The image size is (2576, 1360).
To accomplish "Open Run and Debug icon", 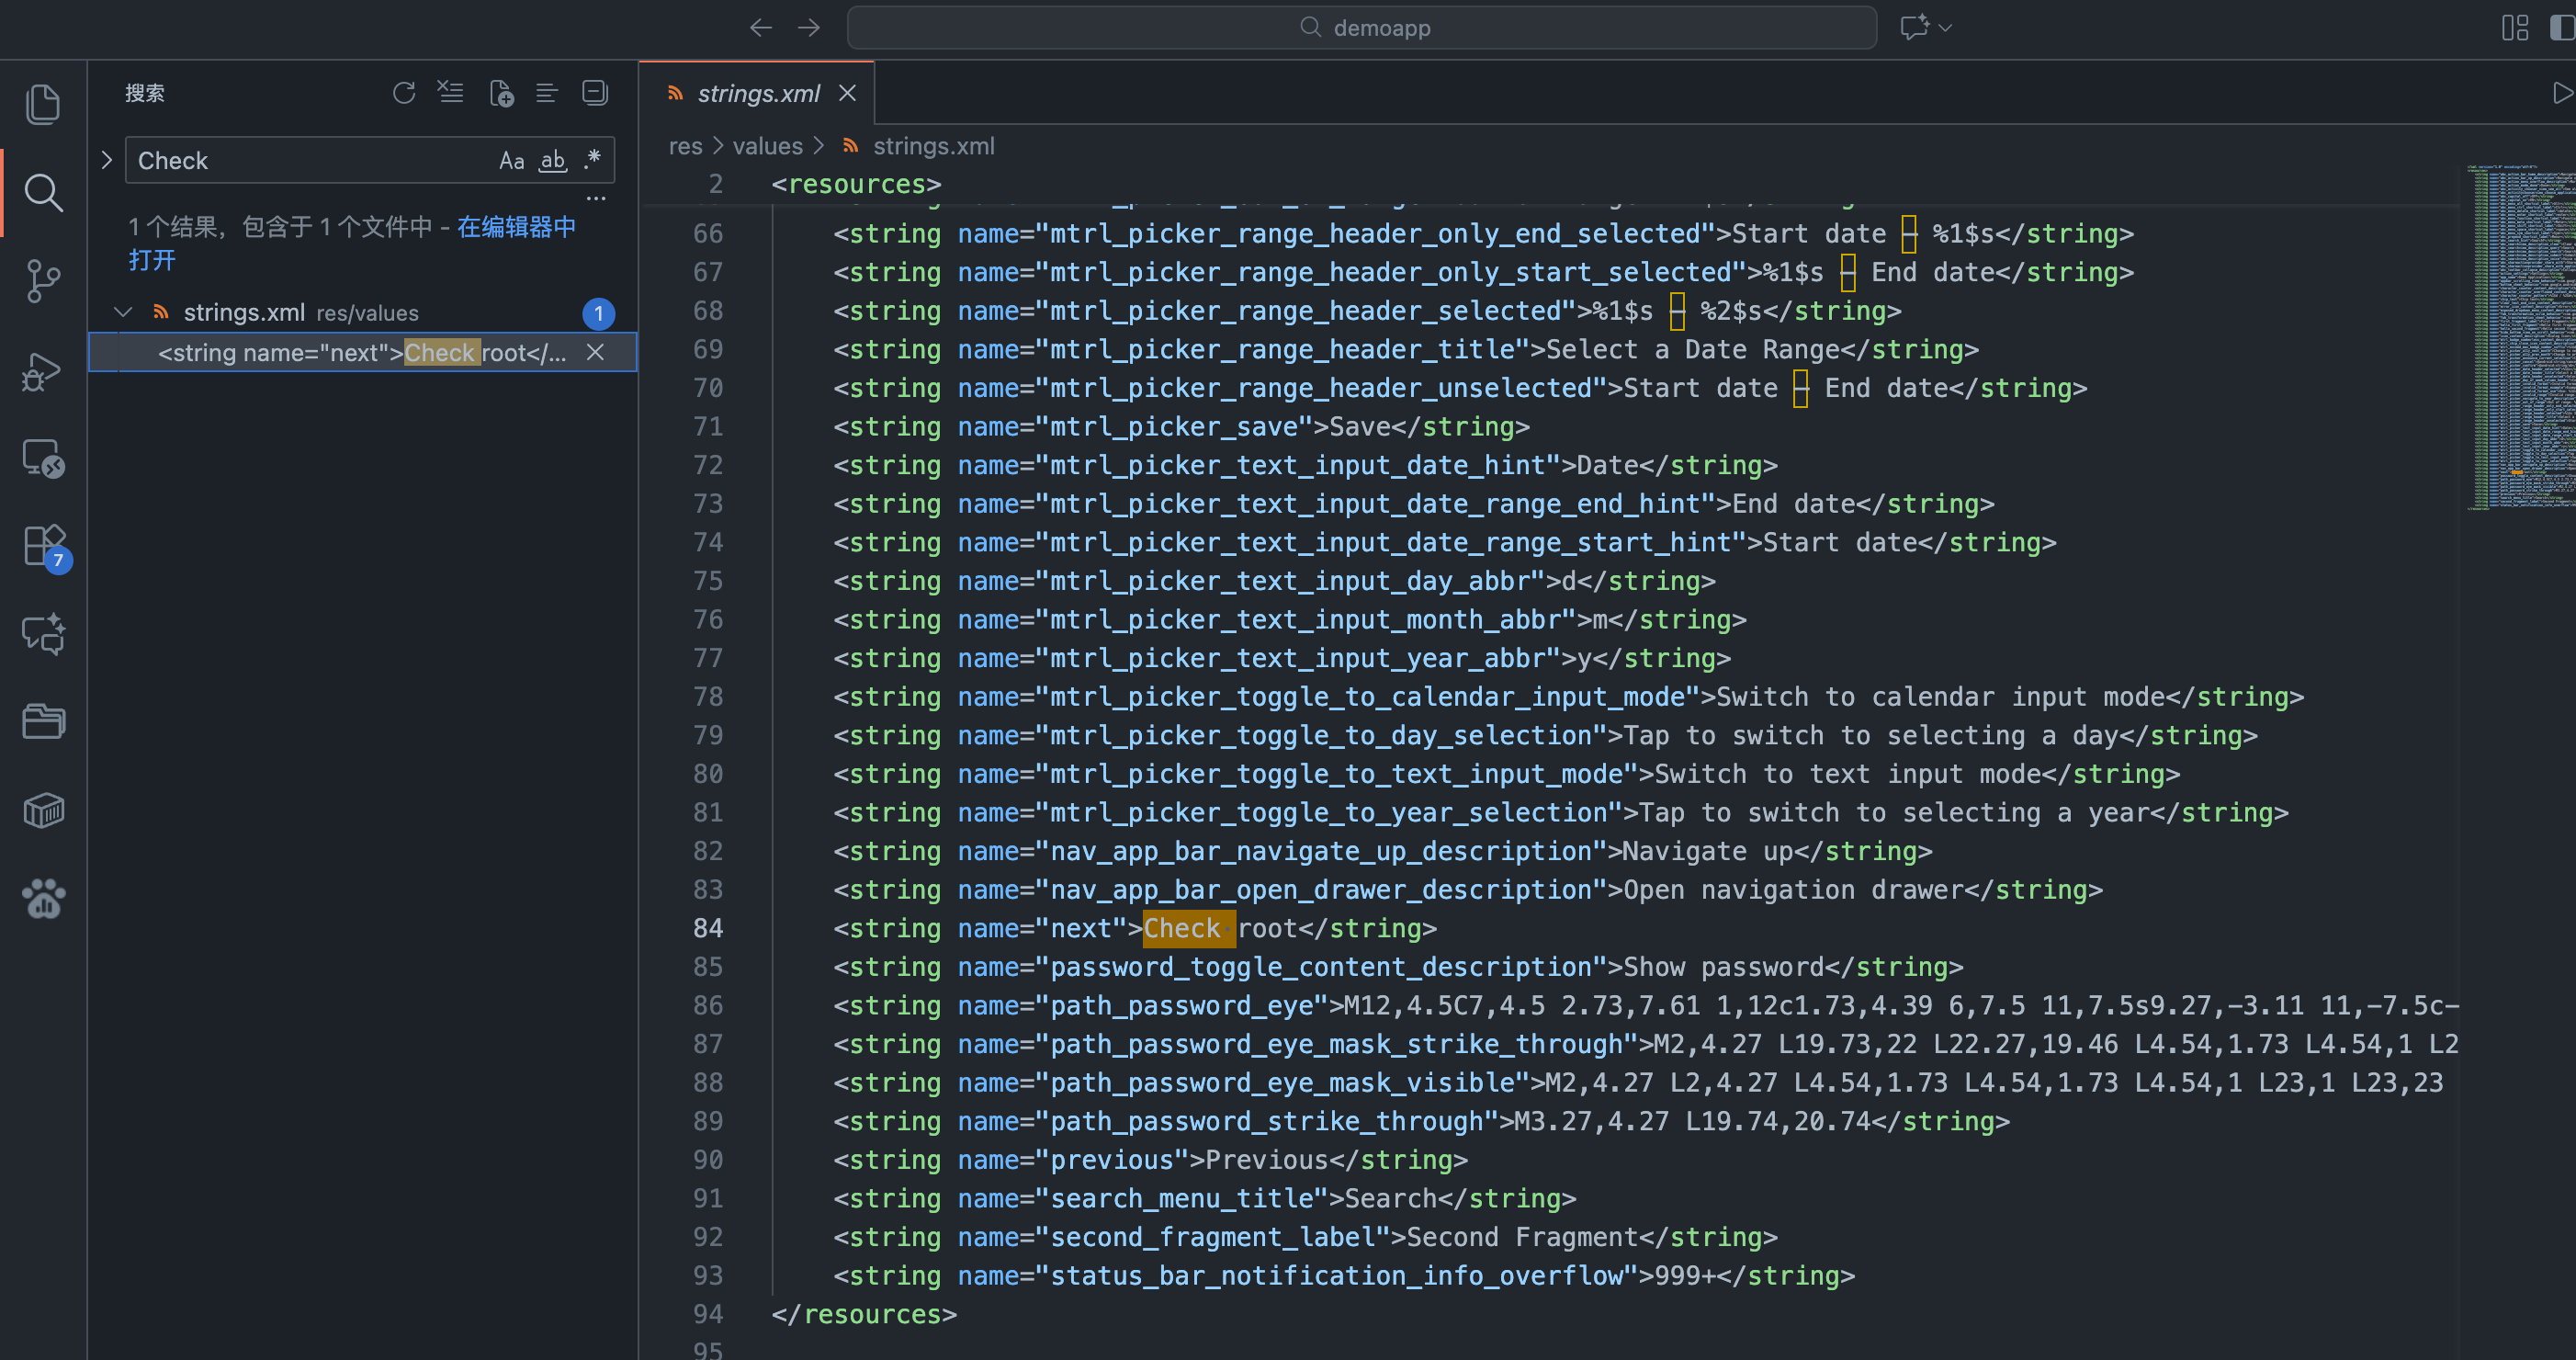I will tap(43, 370).
